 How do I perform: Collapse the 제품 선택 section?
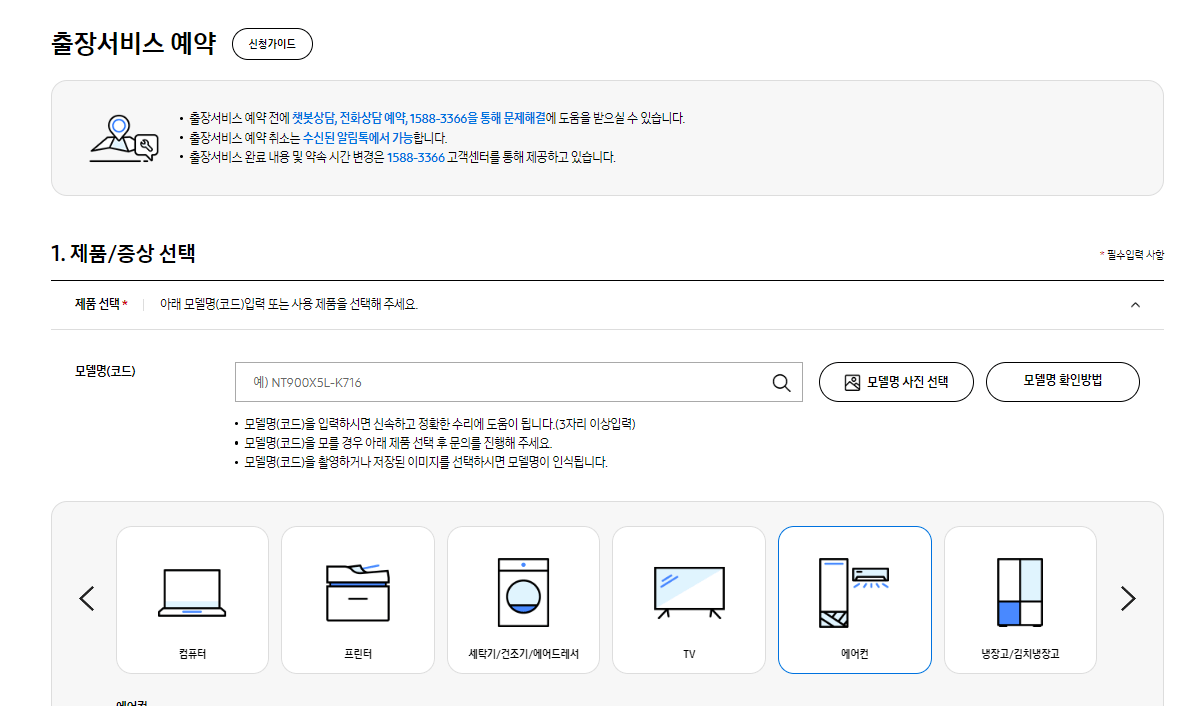tap(1134, 305)
